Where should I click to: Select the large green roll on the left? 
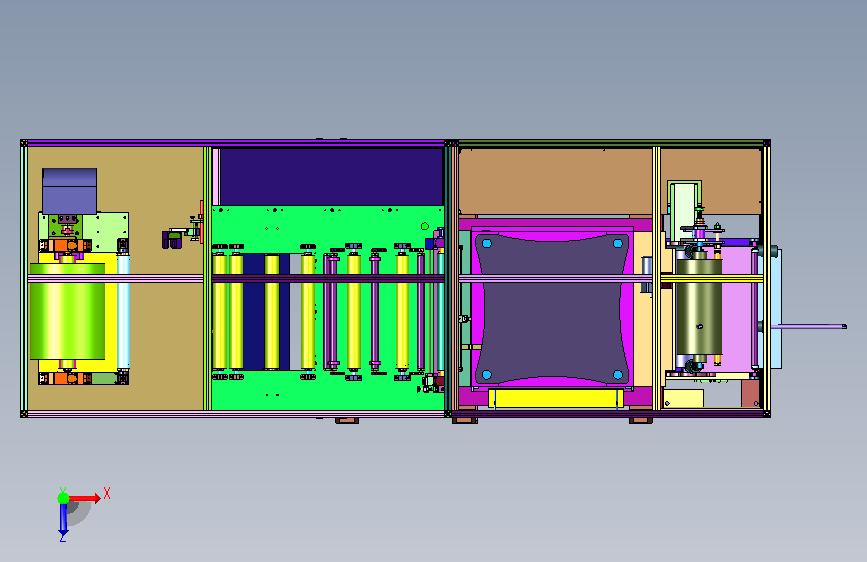pyautogui.click(x=67, y=311)
